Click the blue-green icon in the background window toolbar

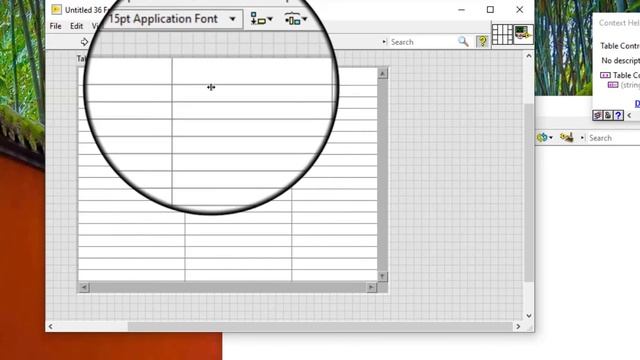542,138
